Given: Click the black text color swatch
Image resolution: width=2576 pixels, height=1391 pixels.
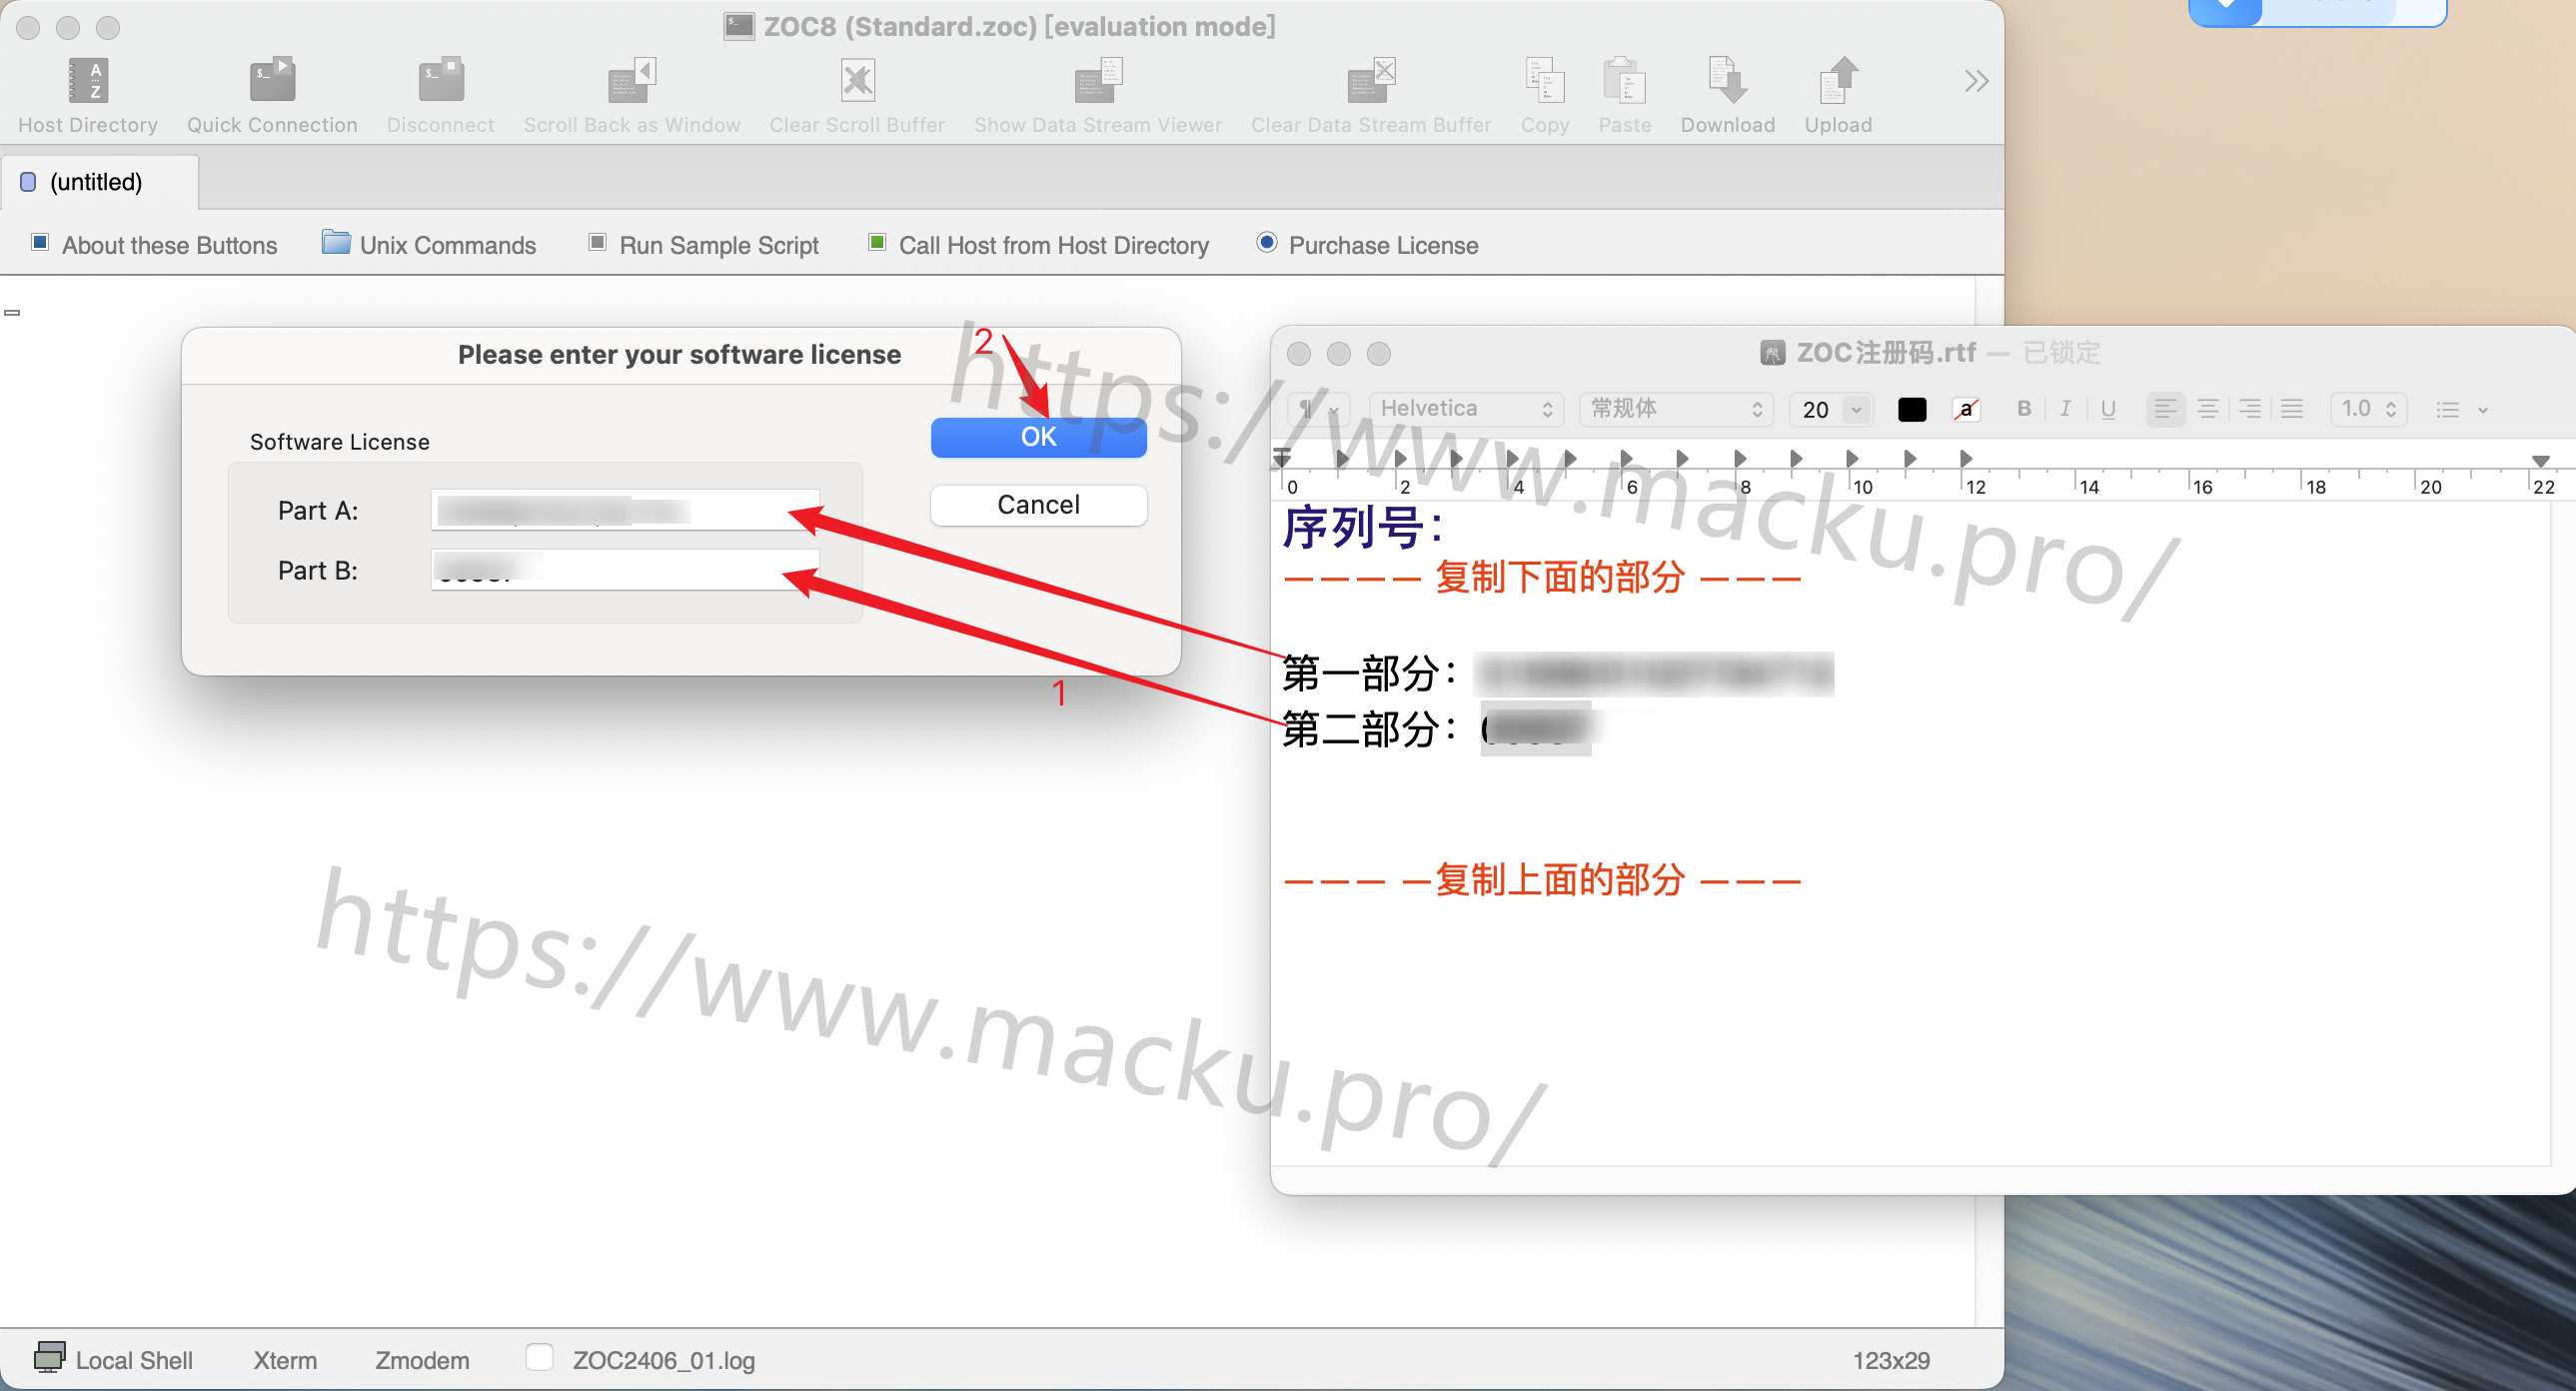Looking at the screenshot, I should 1911,410.
